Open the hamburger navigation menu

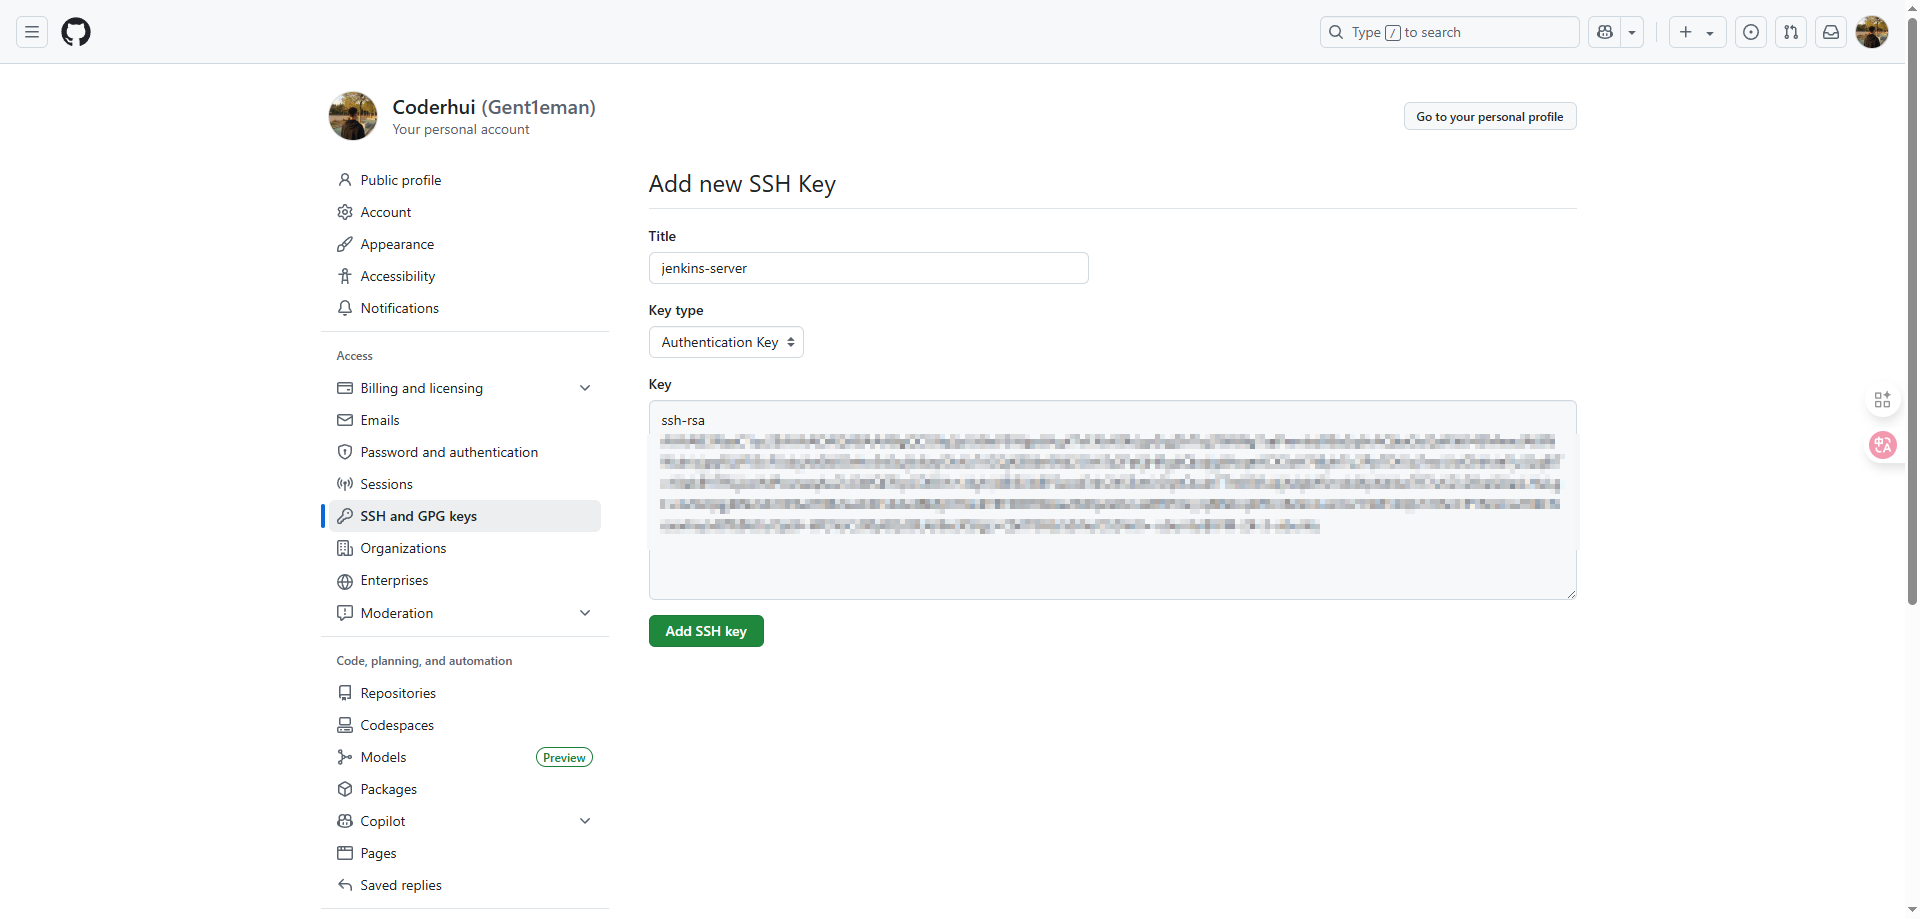click(32, 32)
